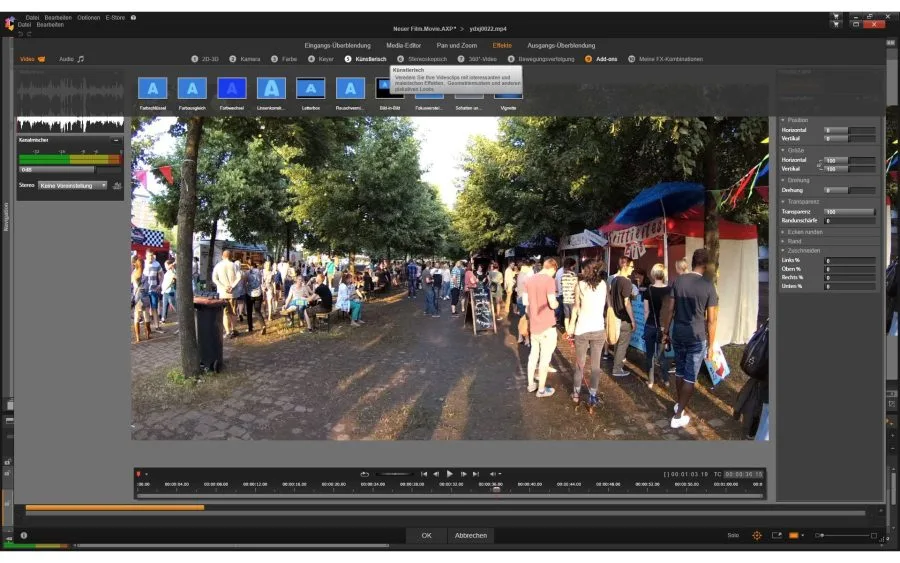Select the Rauschverminderung effect icon

pyautogui.click(x=350, y=88)
